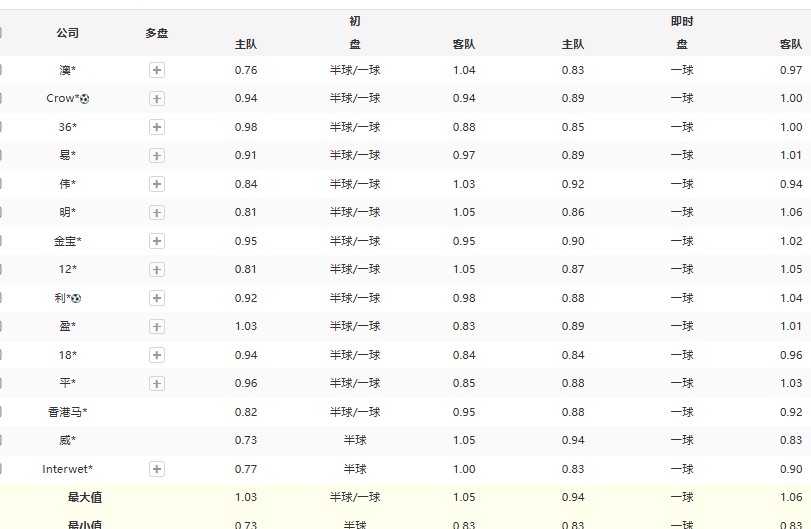Click the plus icon next to 12*
Image resolution: width=811 pixels, height=529 pixels.
point(157,270)
